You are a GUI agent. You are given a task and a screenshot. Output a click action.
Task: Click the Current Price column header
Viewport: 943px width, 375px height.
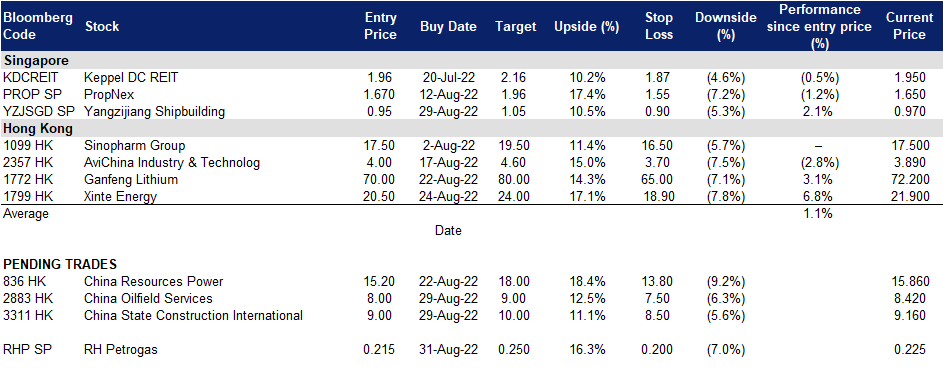[x=909, y=26]
